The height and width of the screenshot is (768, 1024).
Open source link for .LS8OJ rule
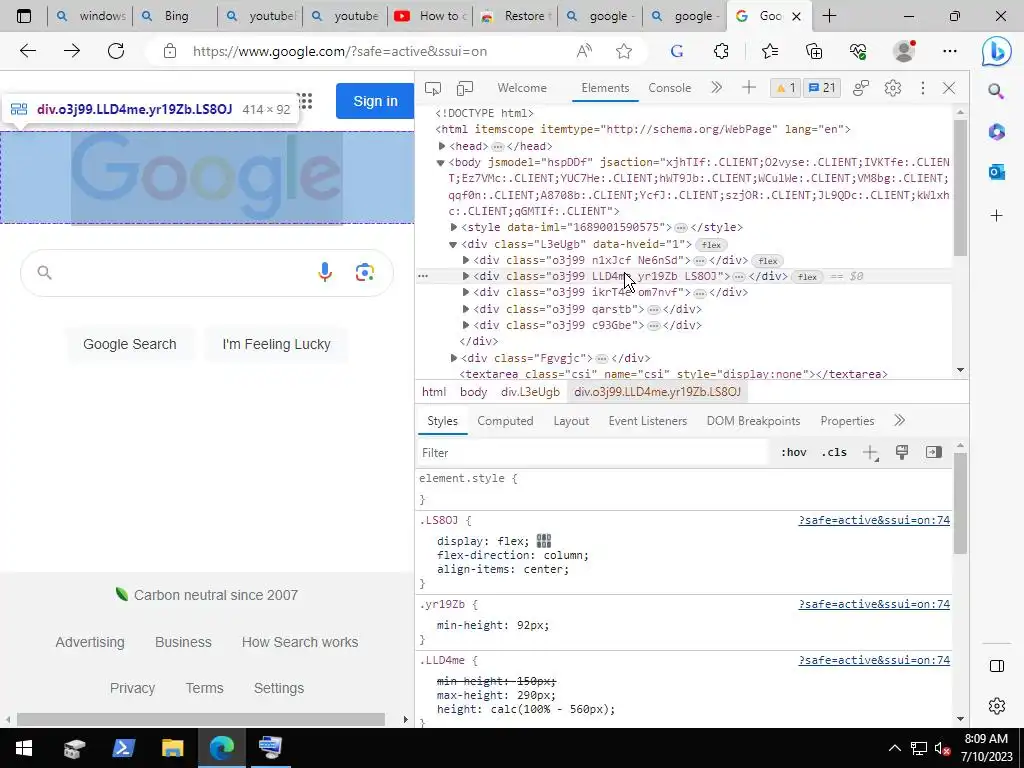point(874,520)
